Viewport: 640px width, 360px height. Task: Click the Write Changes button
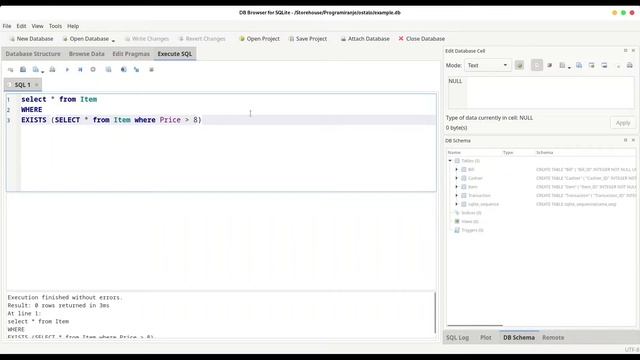(147, 39)
